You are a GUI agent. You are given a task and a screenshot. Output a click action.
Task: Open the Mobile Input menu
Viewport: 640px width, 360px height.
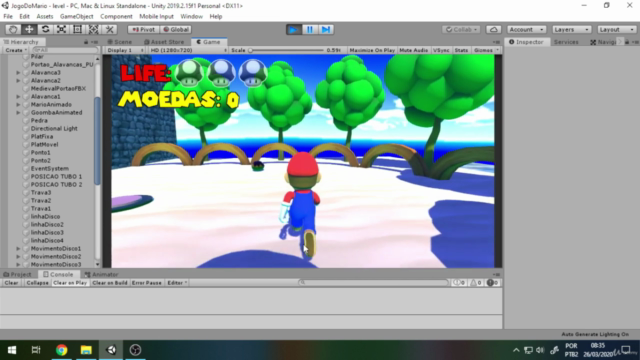pos(156,17)
